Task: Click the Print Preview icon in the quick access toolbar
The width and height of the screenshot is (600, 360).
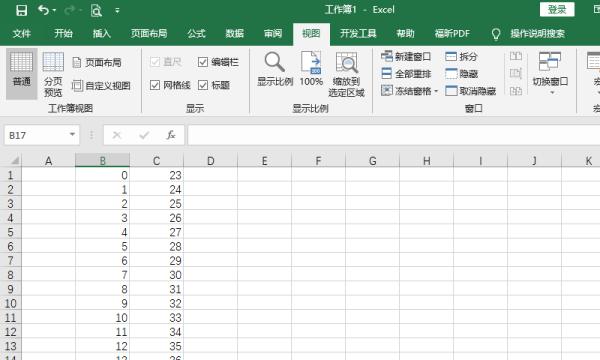Action: click(96, 11)
